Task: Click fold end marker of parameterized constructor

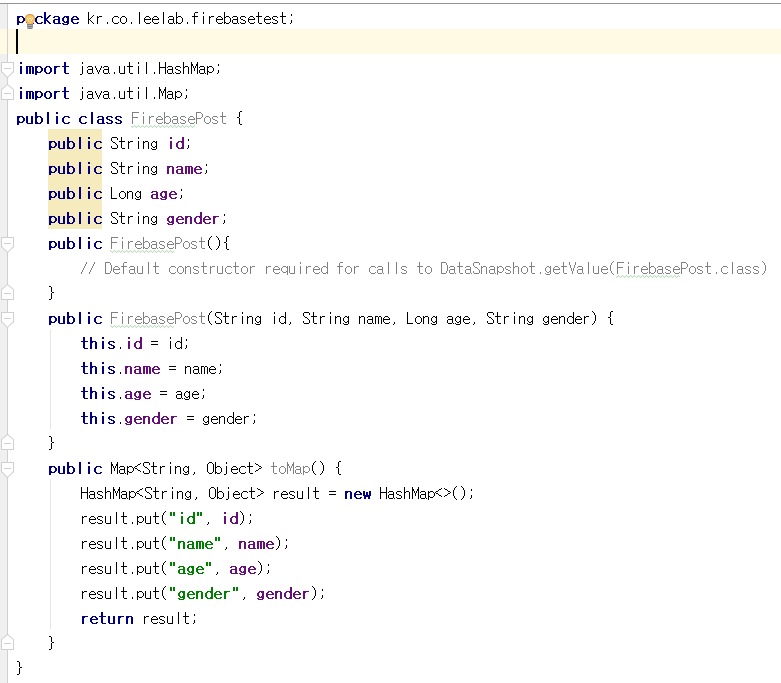Action: click(x=8, y=443)
